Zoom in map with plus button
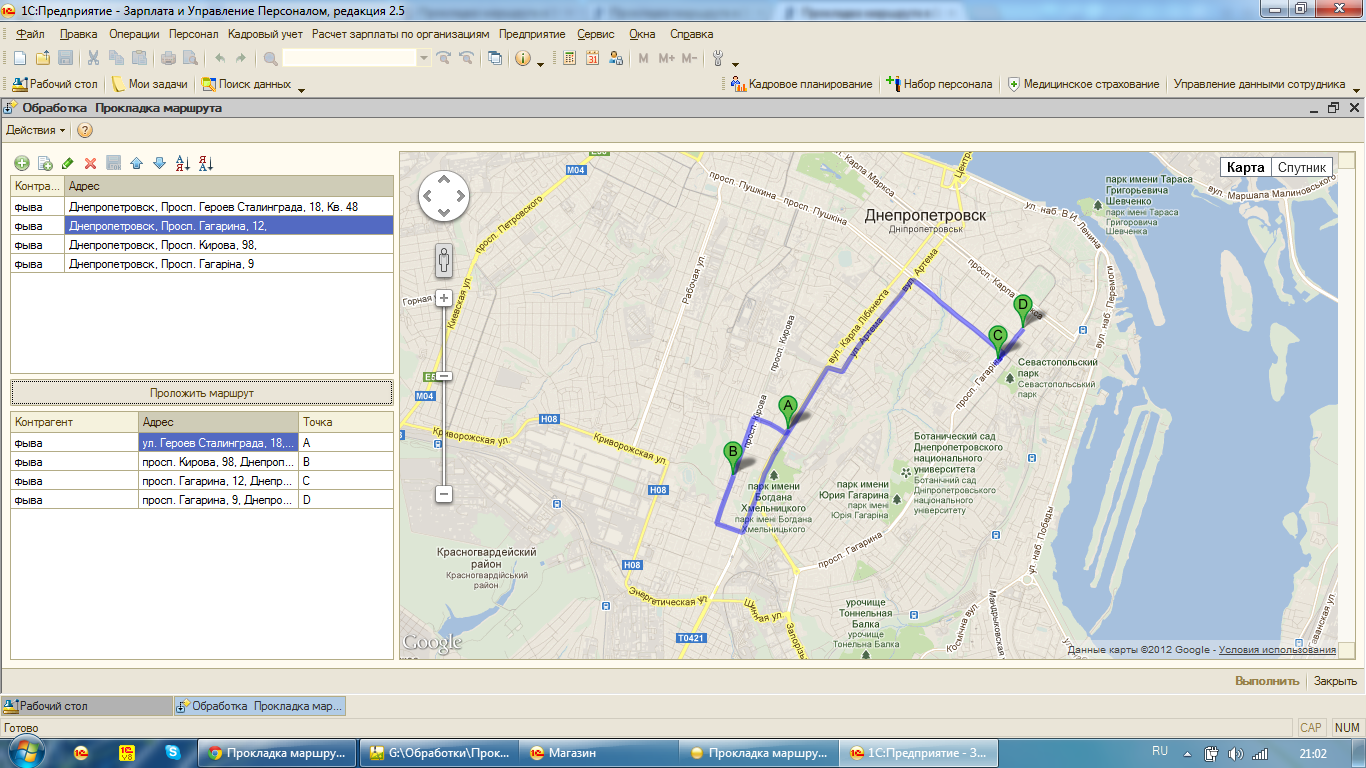Image resolution: width=1366 pixels, height=768 pixels. pos(444,297)
